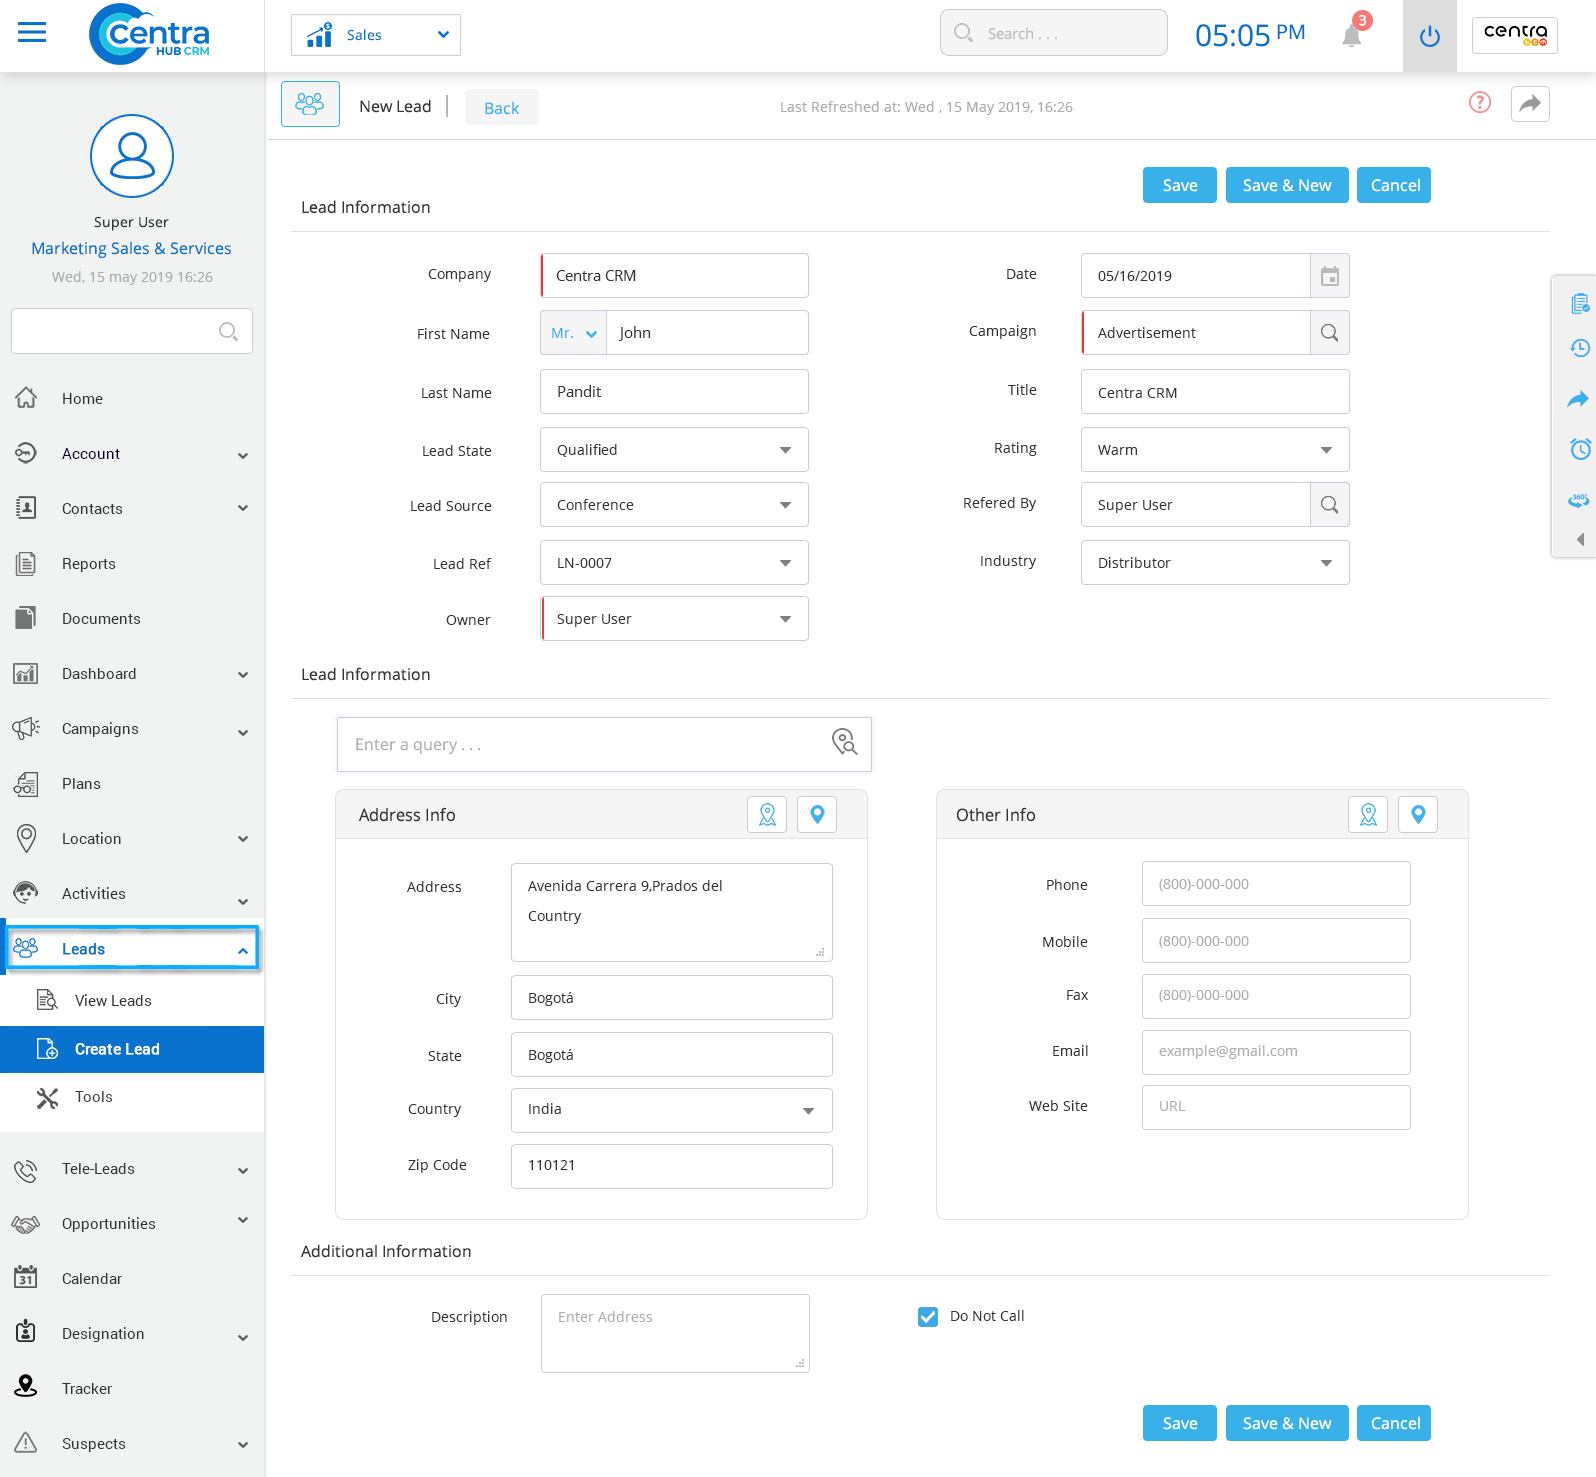Click map pin icon in Address Info

(x=817, y=815)
